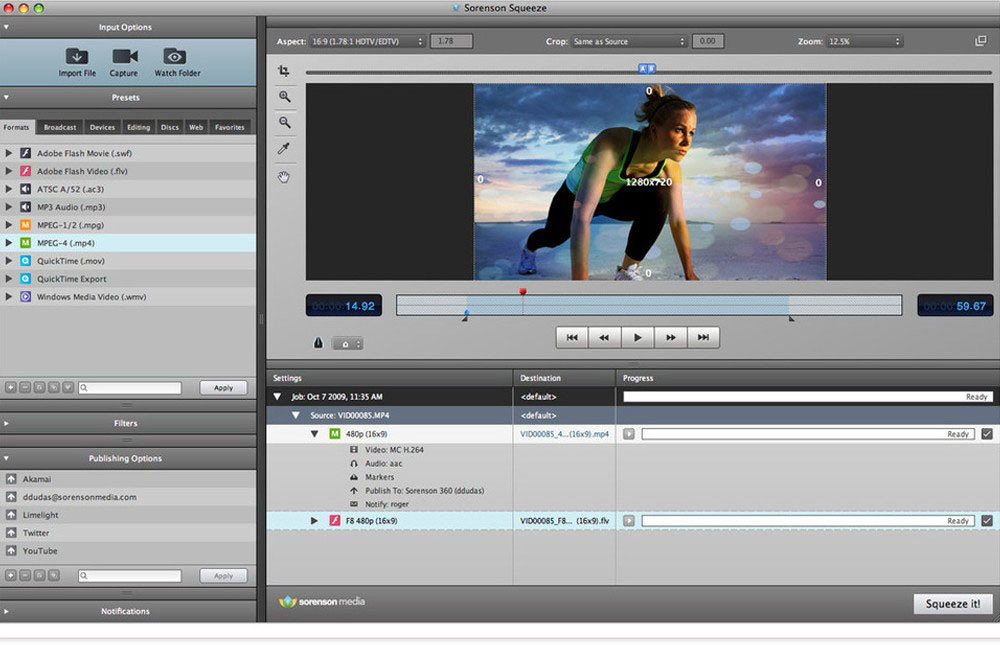Play the video preview

pyautogui.click(x=638, y=337)
